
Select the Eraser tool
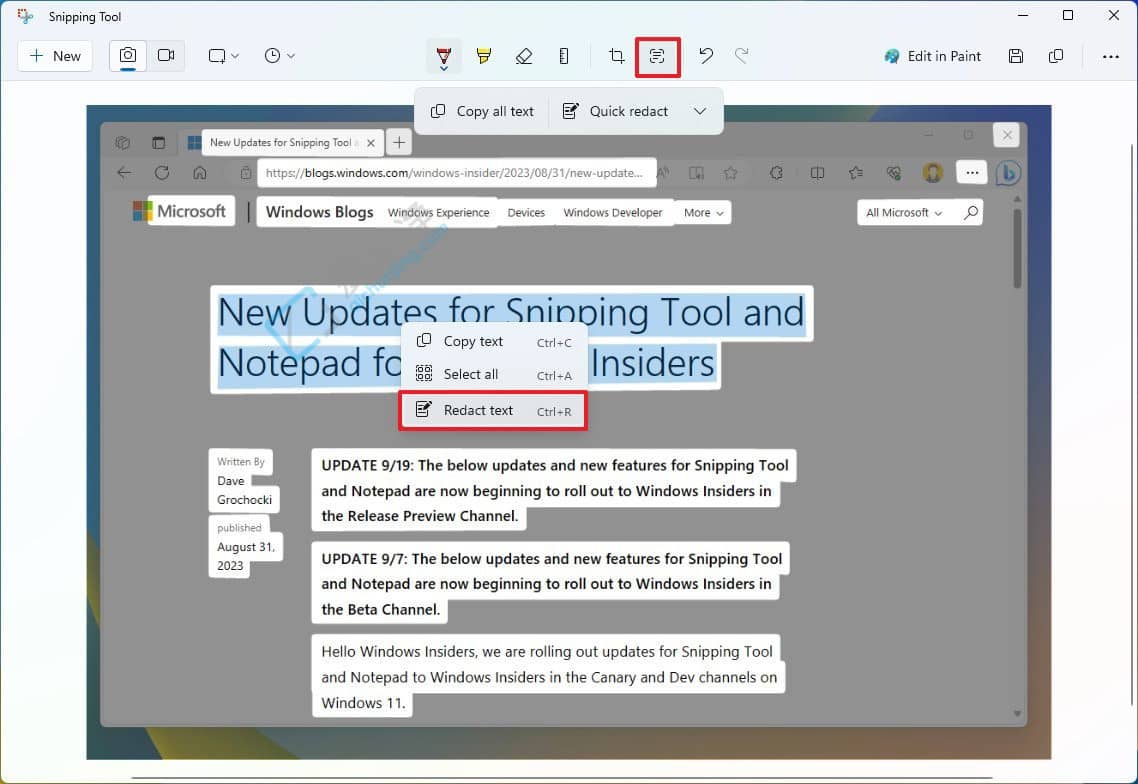pos(524,56)
